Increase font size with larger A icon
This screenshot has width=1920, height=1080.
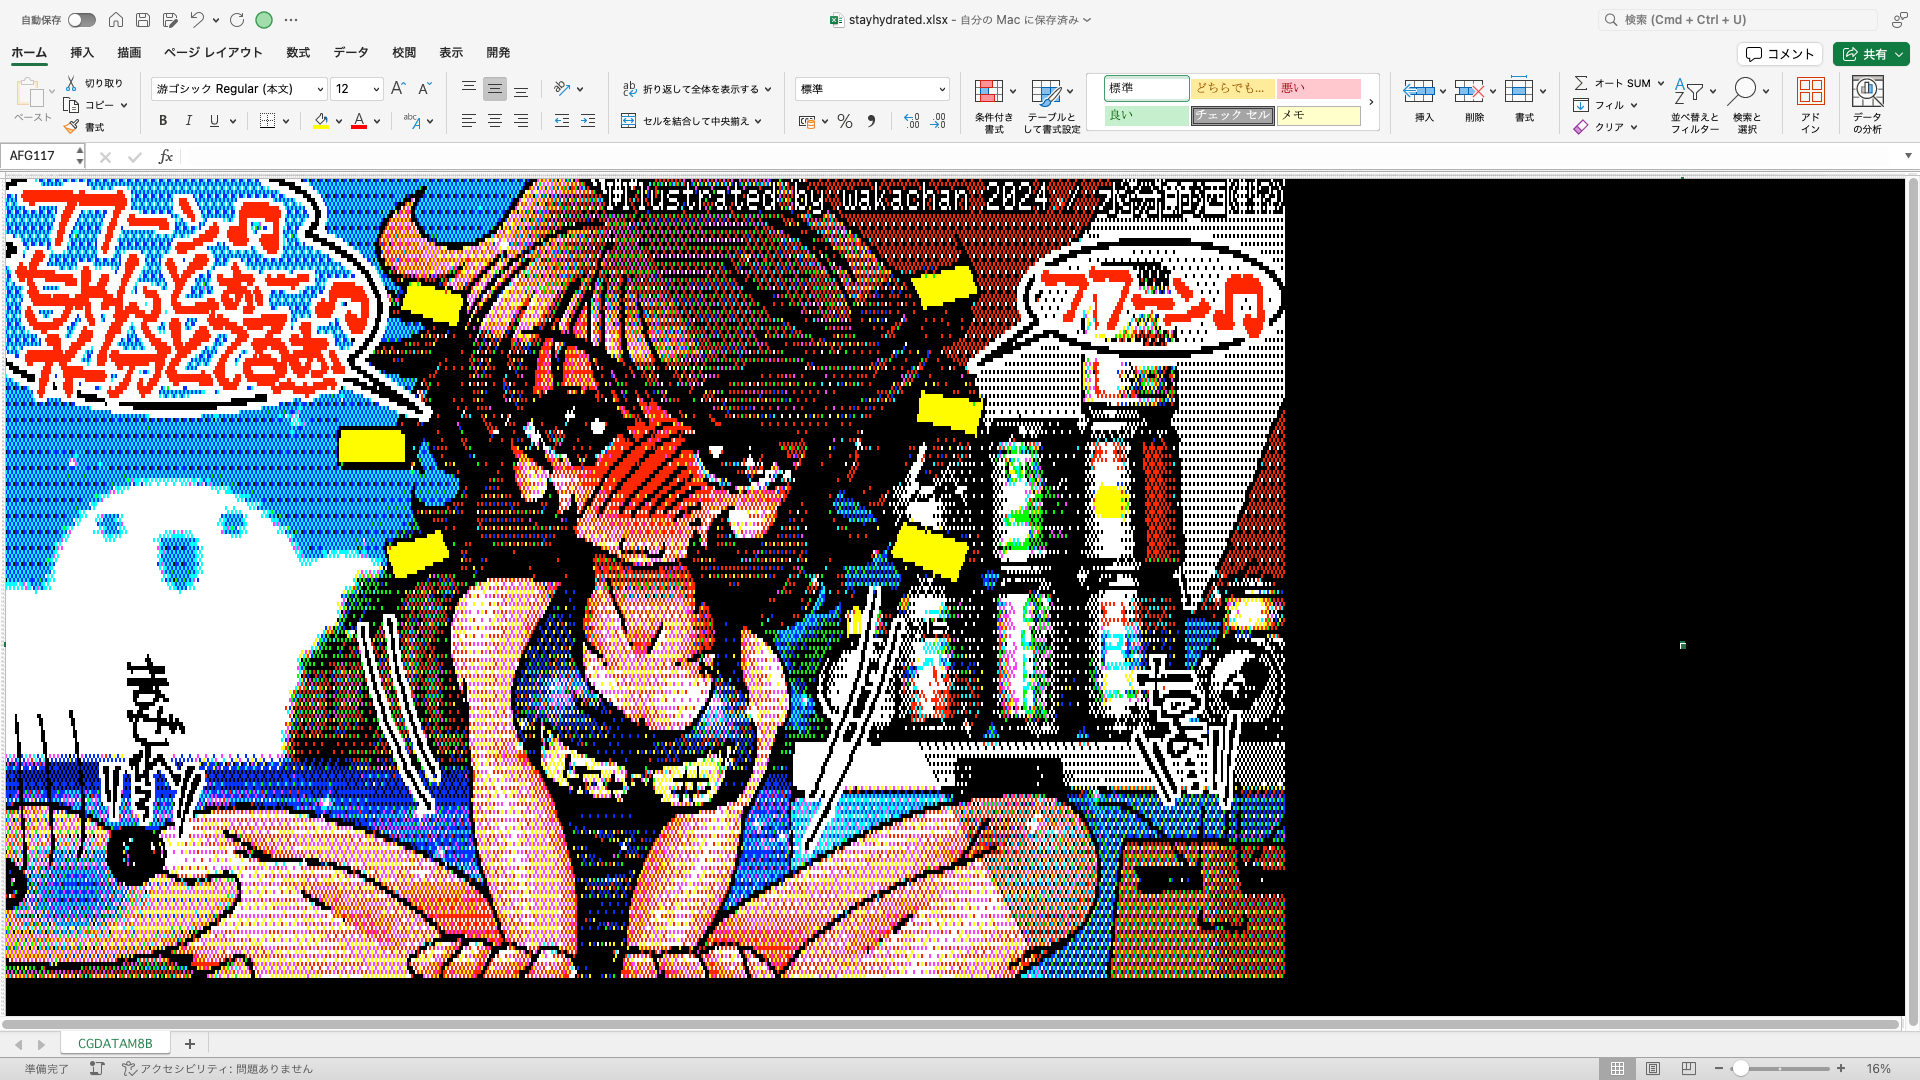(398, 89)
